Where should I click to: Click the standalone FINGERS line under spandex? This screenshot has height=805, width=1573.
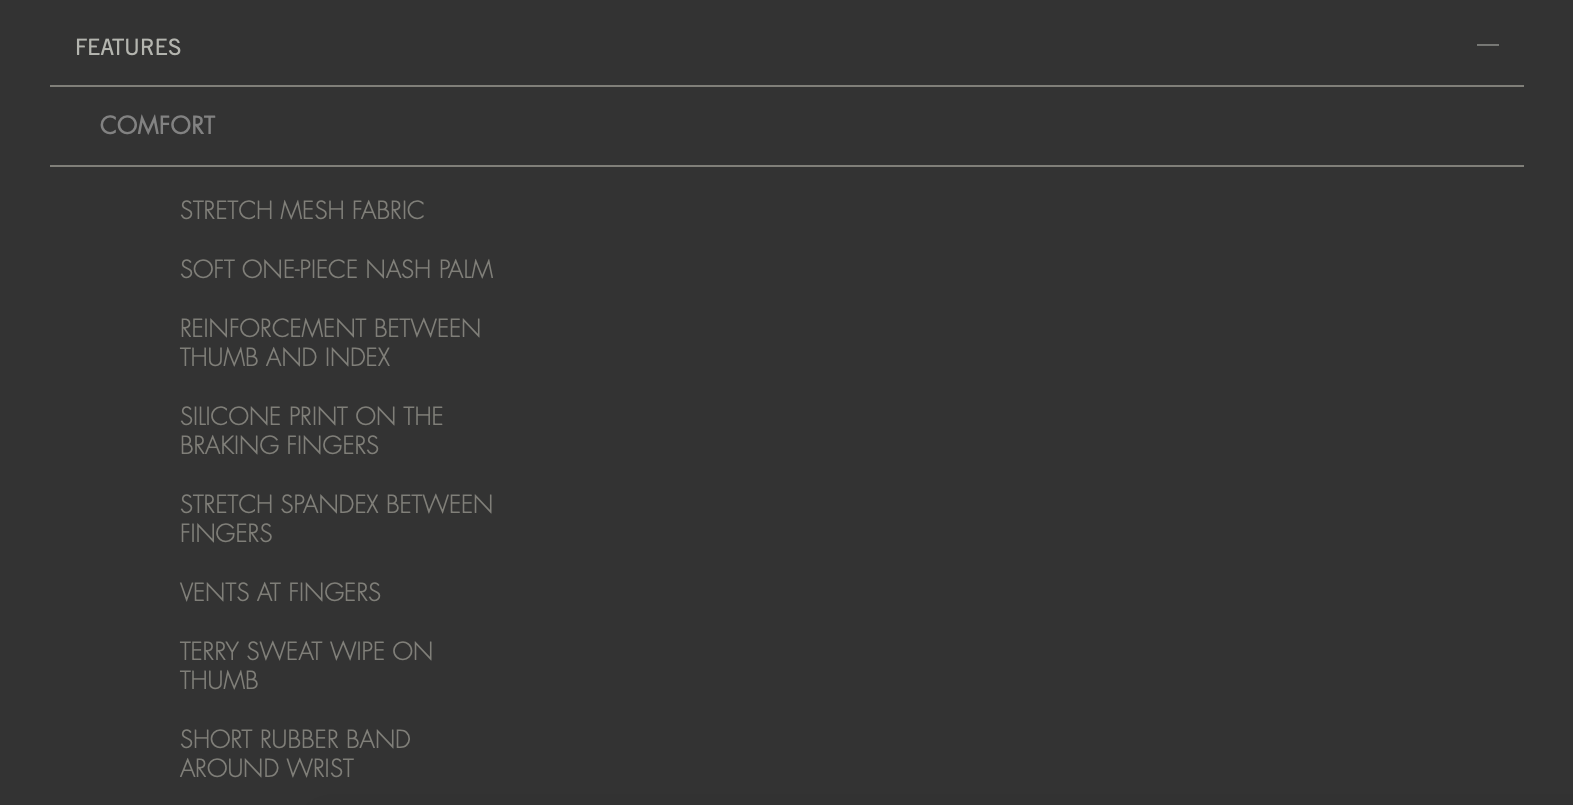[x=226, y=533]
